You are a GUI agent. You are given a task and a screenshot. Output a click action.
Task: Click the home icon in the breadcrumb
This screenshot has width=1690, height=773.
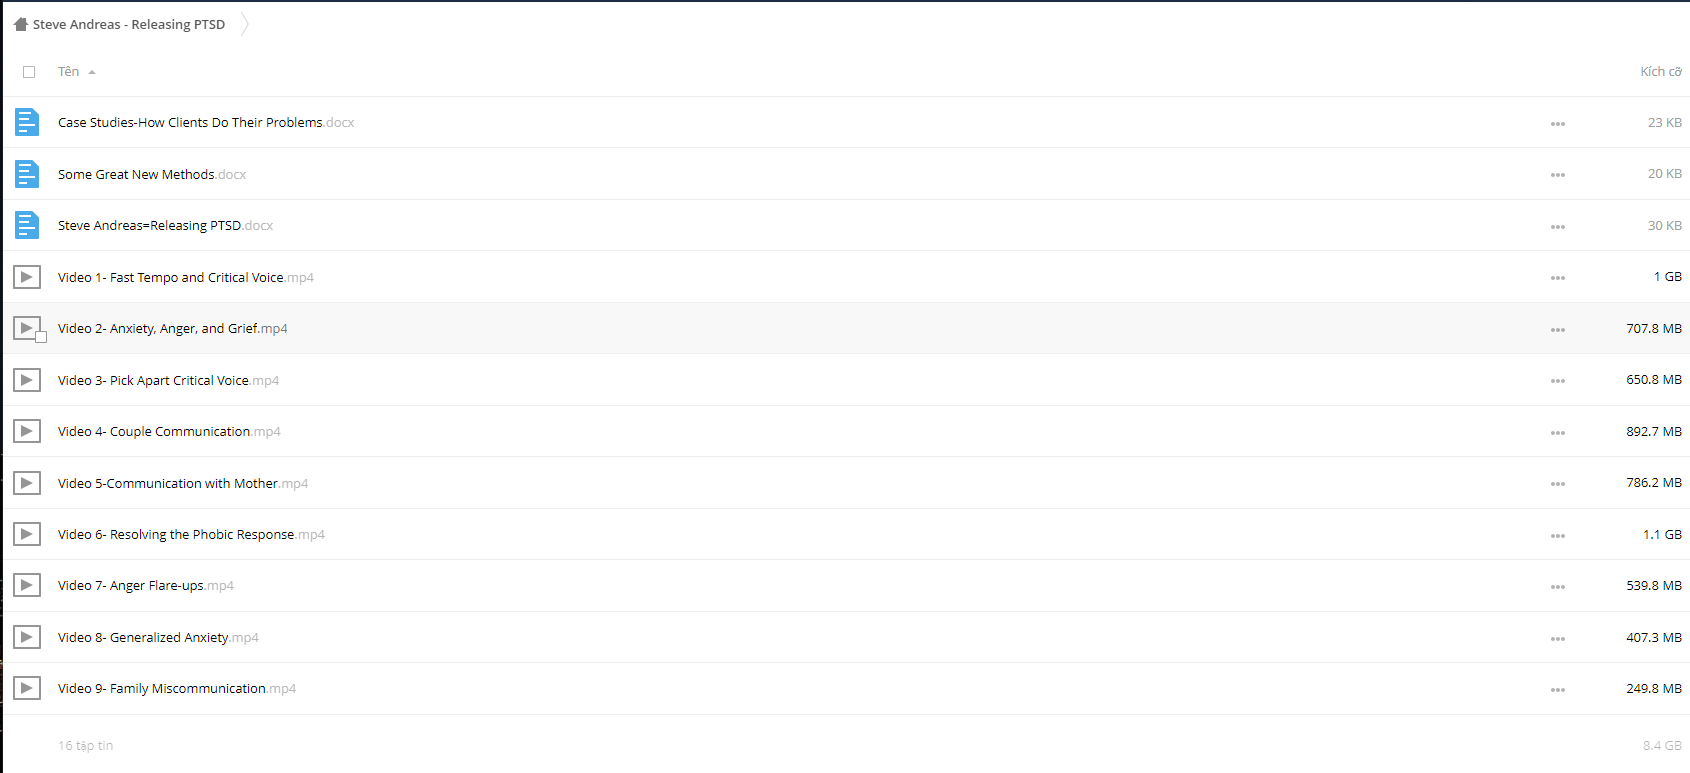21,24
